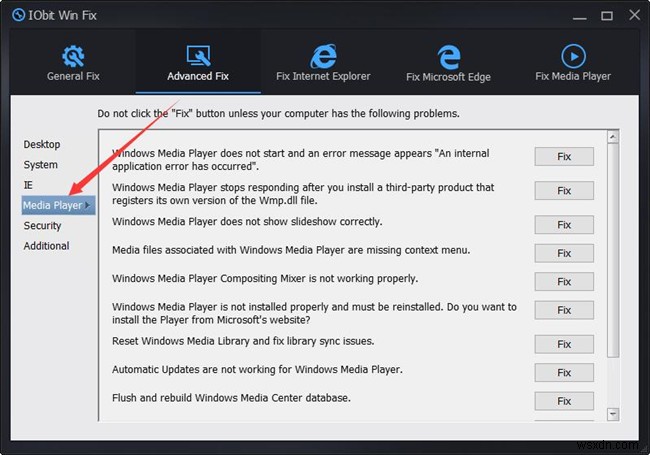Click the warning text about the Fix button

tap(279, 114)
